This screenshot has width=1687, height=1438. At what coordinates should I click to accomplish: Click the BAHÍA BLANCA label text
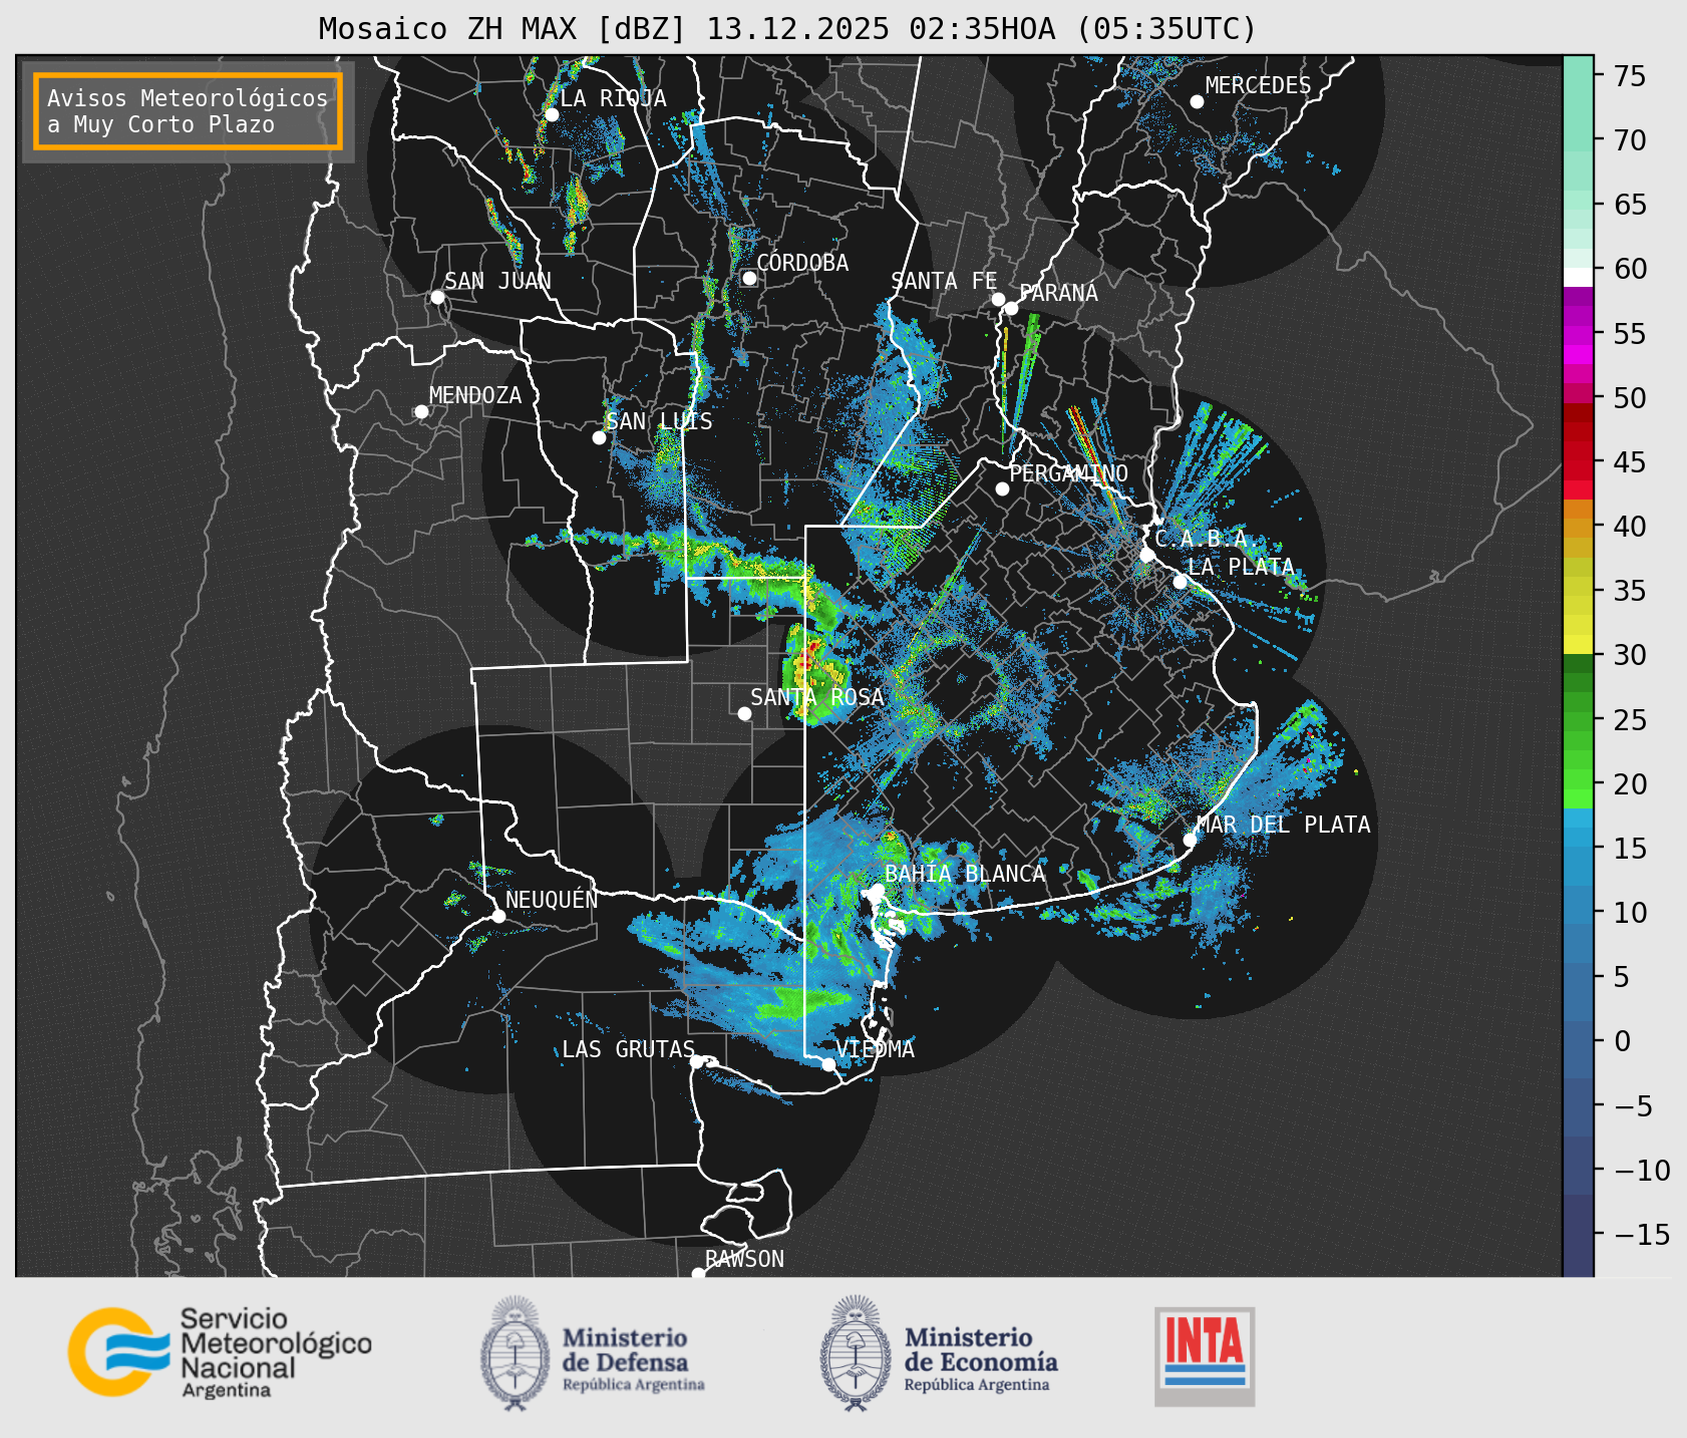point(965,873)
